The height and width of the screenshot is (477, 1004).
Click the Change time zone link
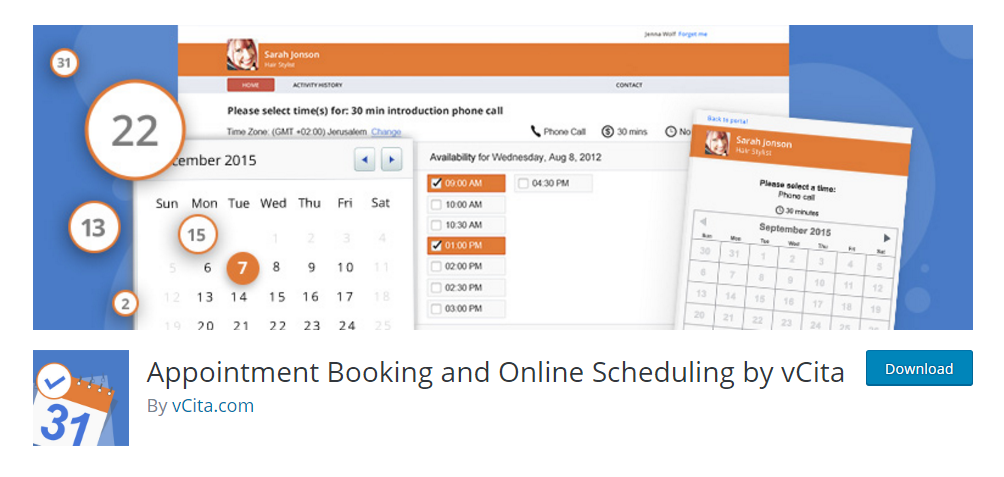386,132
